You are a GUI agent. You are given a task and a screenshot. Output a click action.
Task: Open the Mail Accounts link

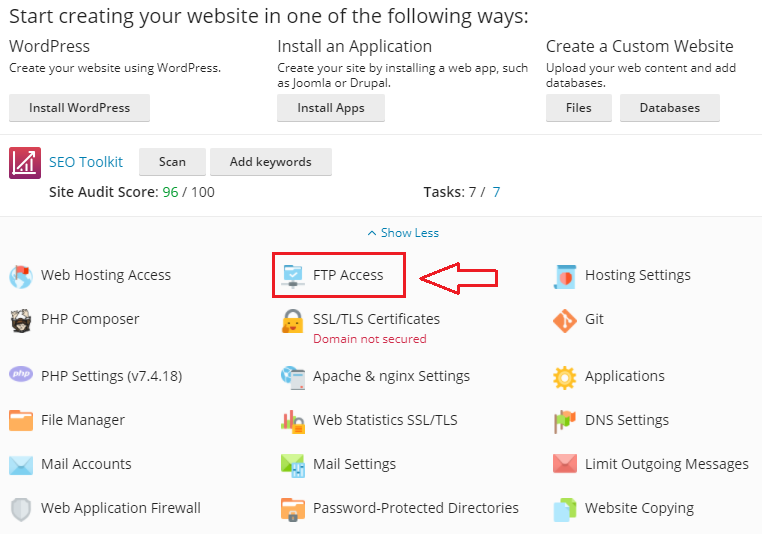87,464
